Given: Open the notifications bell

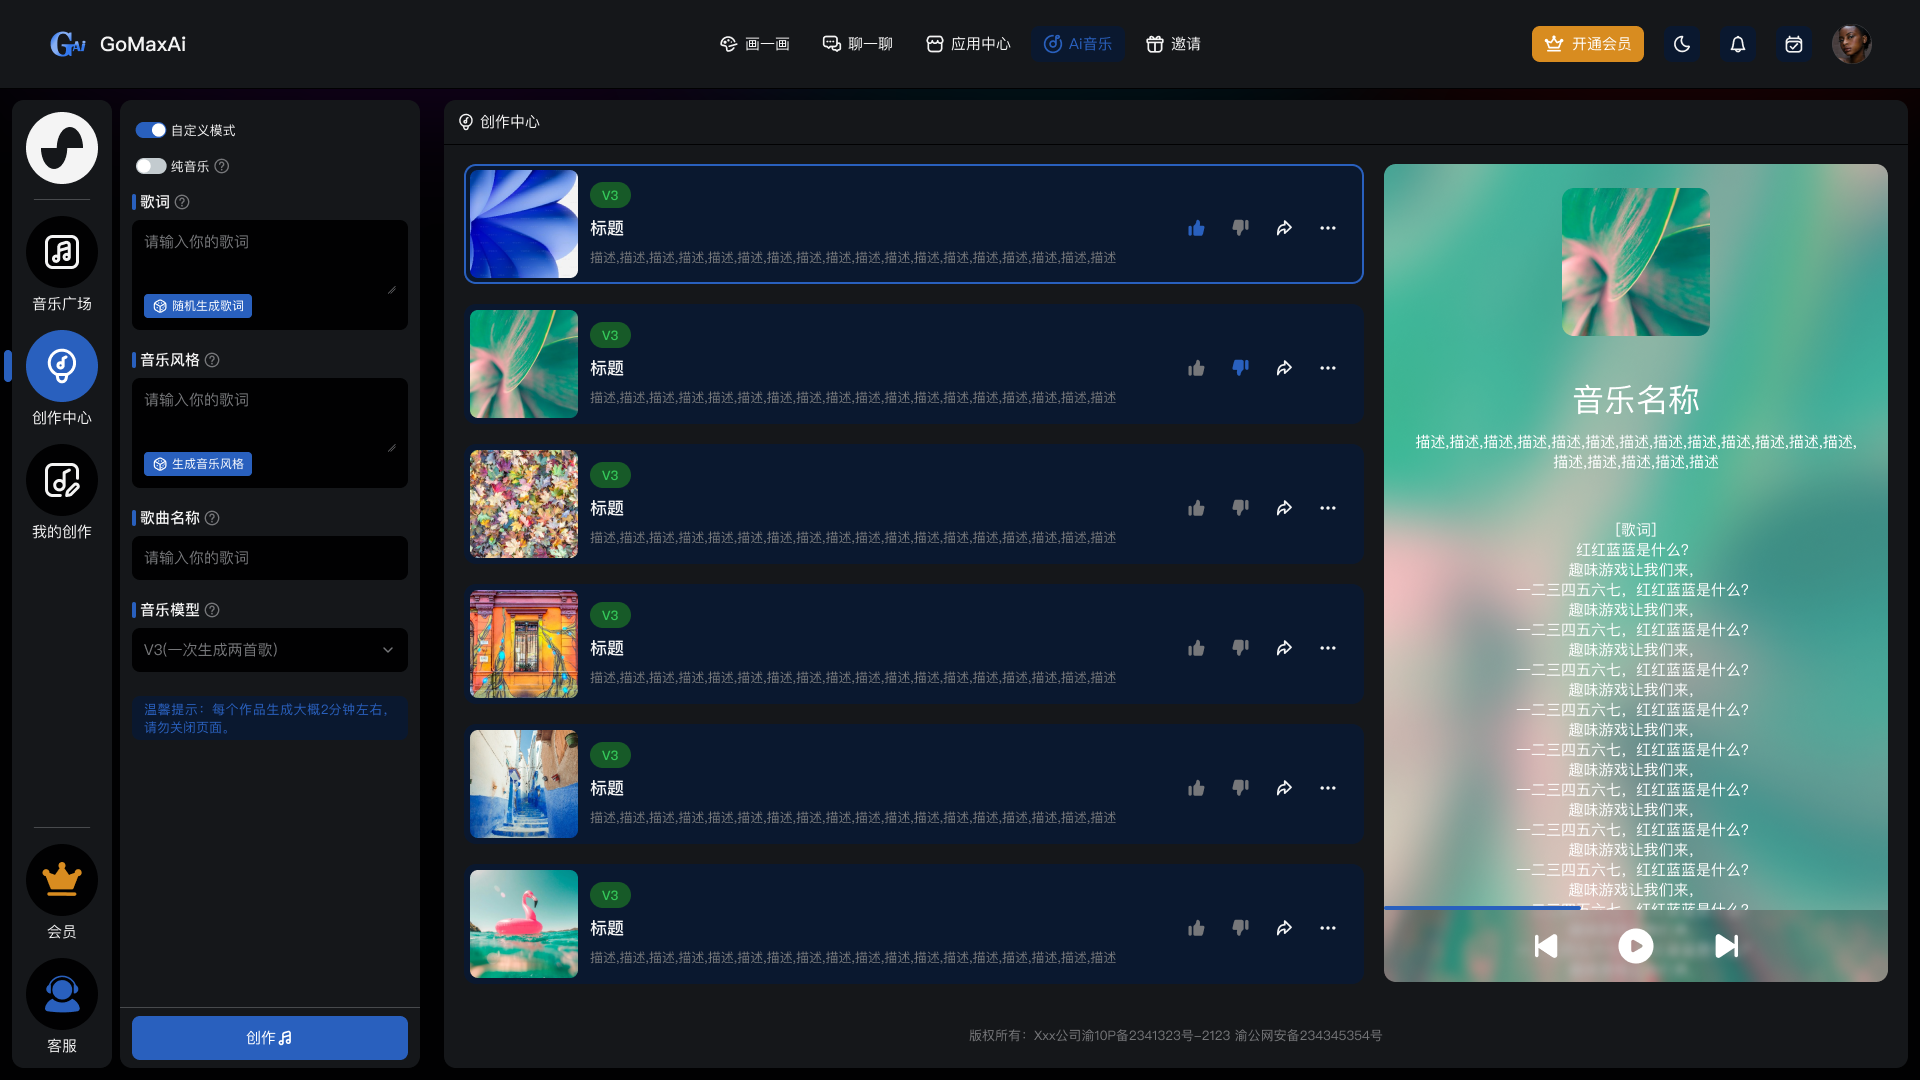Looking at the screenshot, I should point(1738,44).
